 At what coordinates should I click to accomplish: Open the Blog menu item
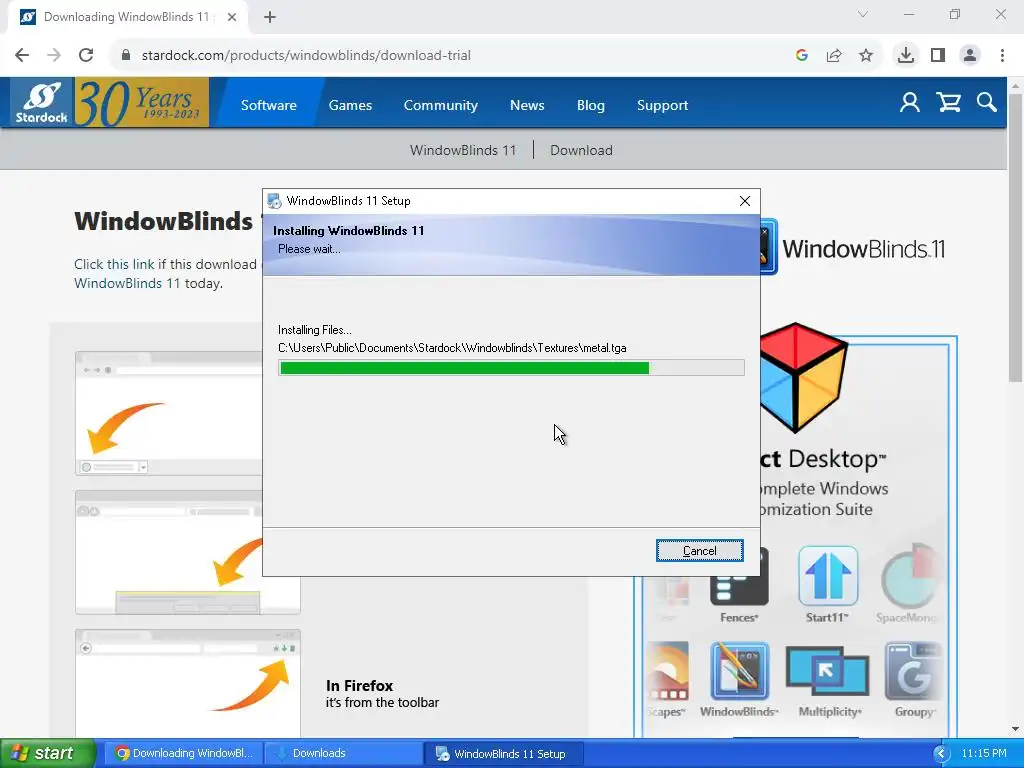click(x=590, y=105)
